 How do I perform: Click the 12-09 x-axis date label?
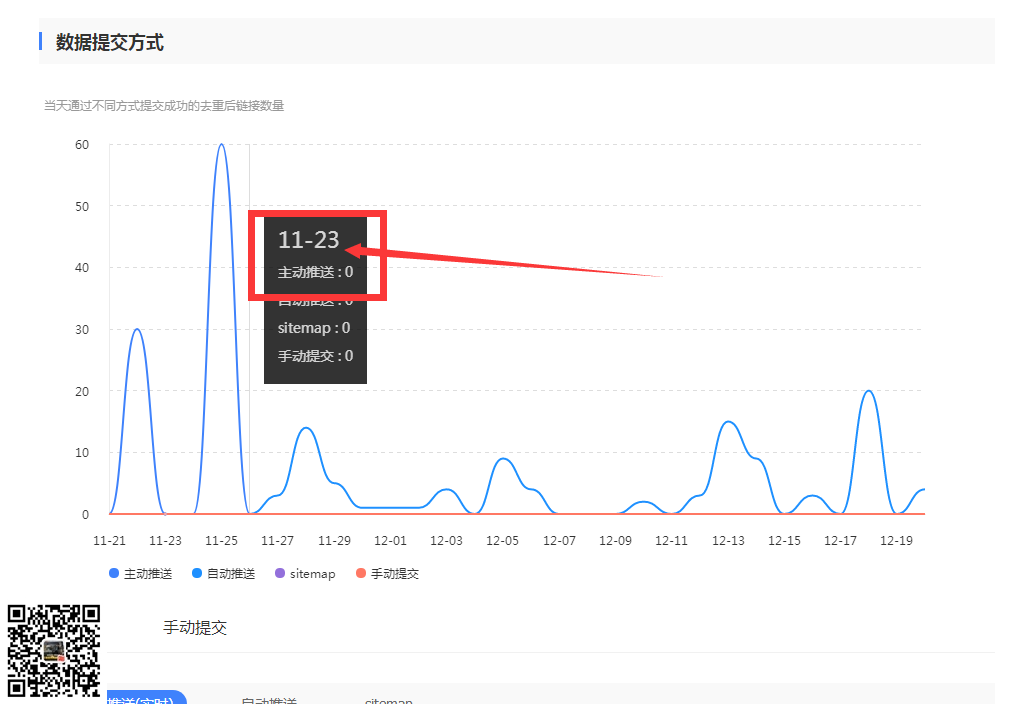(x=615, y=541)
